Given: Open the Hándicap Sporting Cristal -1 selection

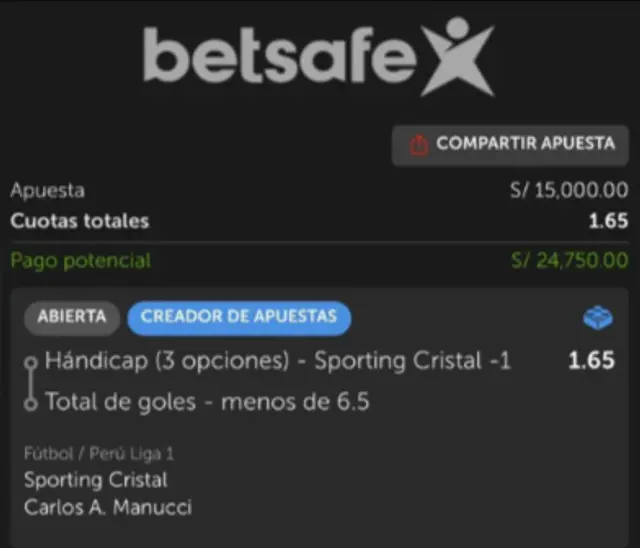Looking at the screenshot, I should click(x=278, y=362).
